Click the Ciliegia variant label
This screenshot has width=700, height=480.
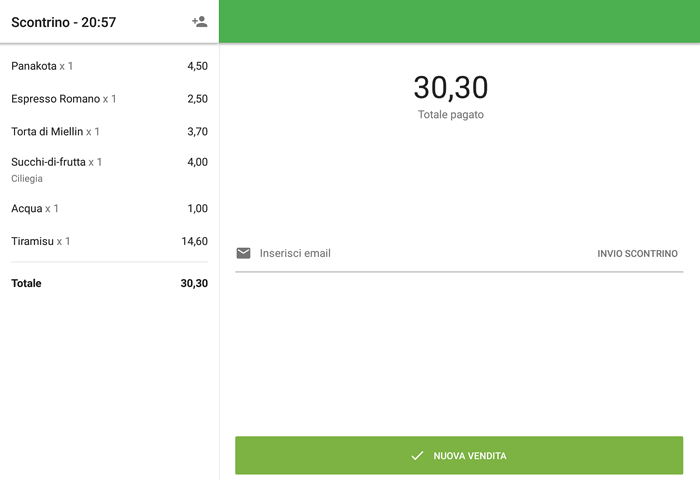click(27, 179)
